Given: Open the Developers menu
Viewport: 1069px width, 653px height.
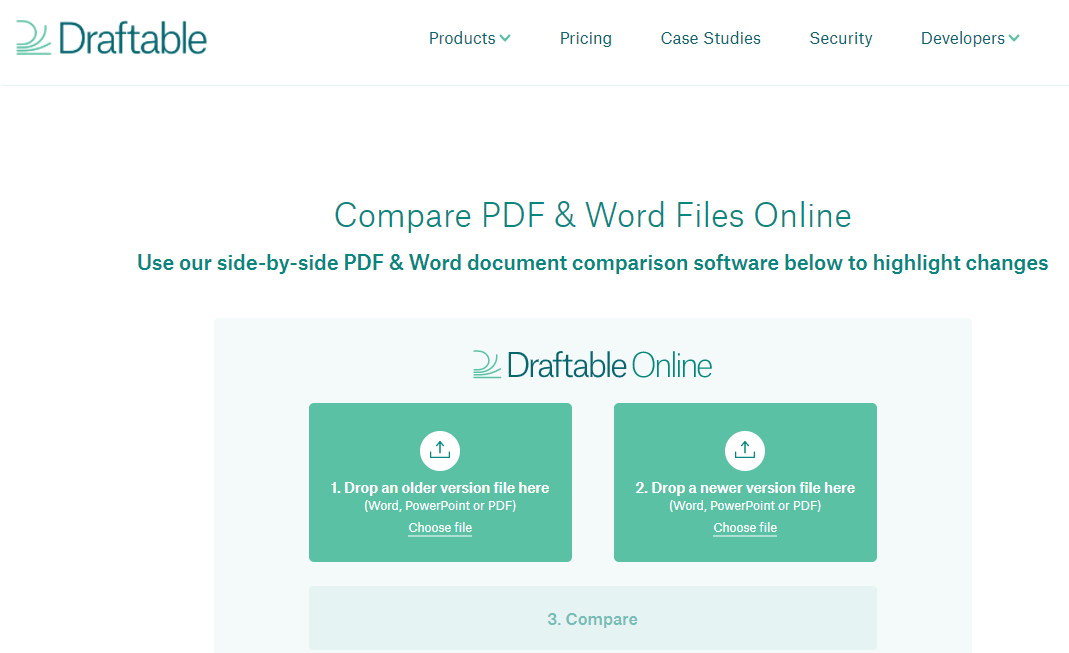Looking at the screenshot, I should point(962,38).
